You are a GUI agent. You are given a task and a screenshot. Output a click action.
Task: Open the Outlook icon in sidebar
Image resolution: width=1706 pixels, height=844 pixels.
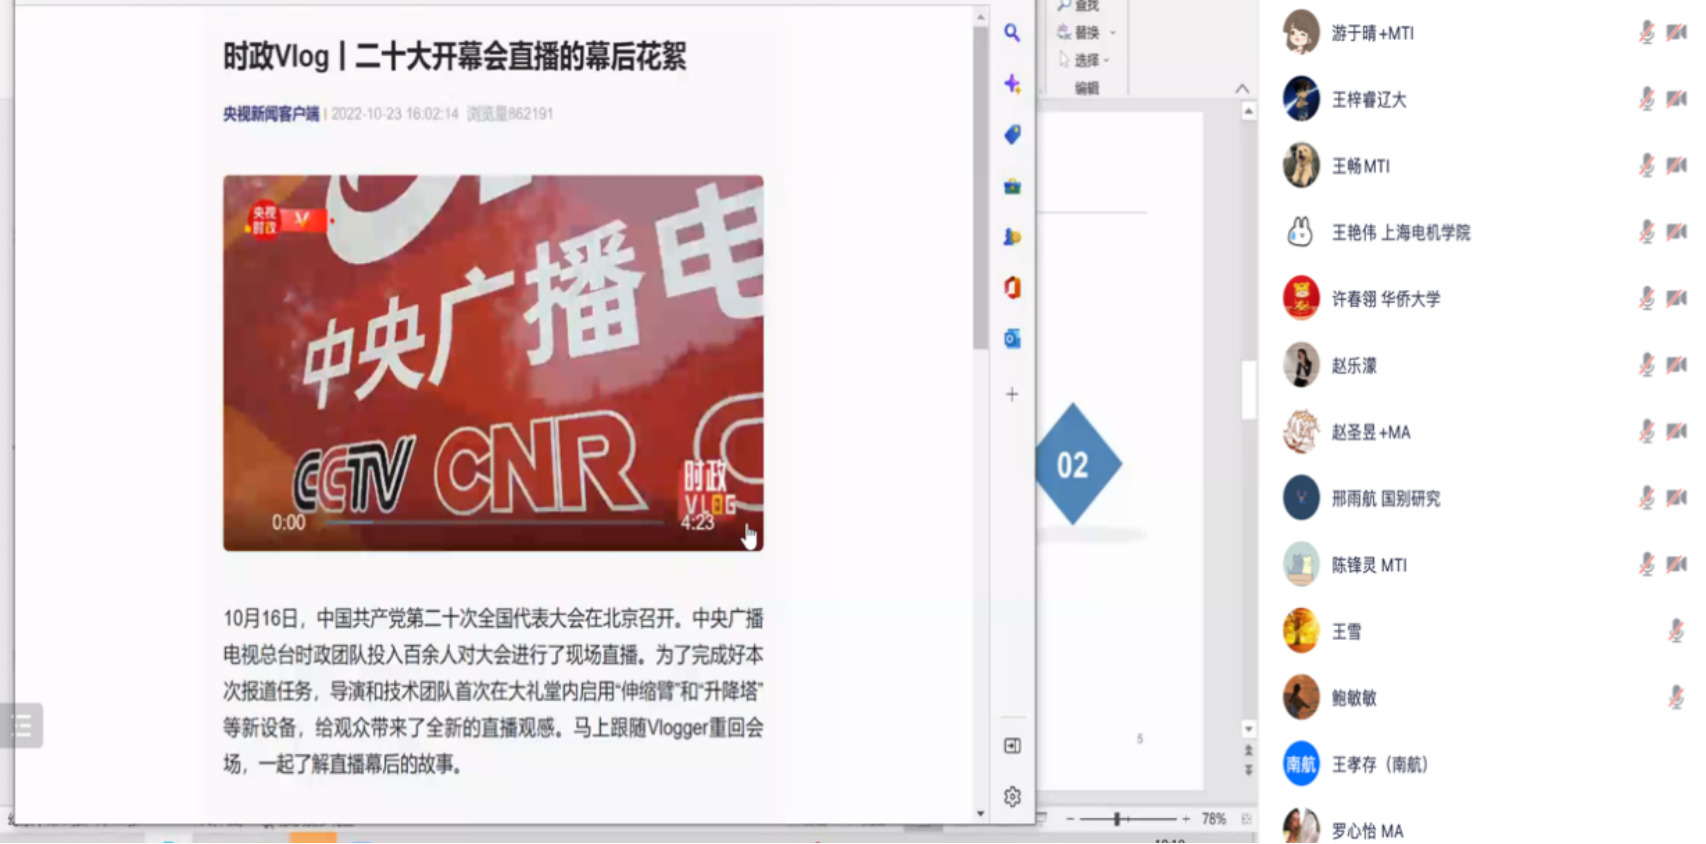1012,339
